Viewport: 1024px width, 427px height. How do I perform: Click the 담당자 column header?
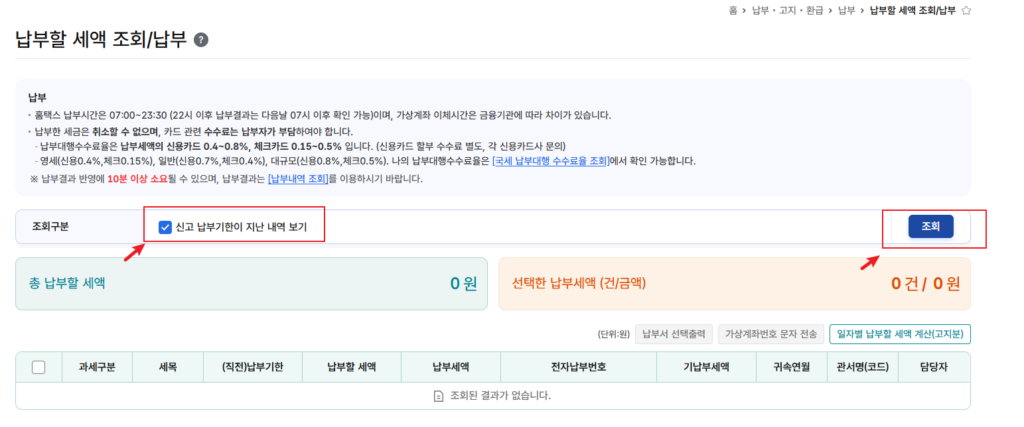[934, 367]
